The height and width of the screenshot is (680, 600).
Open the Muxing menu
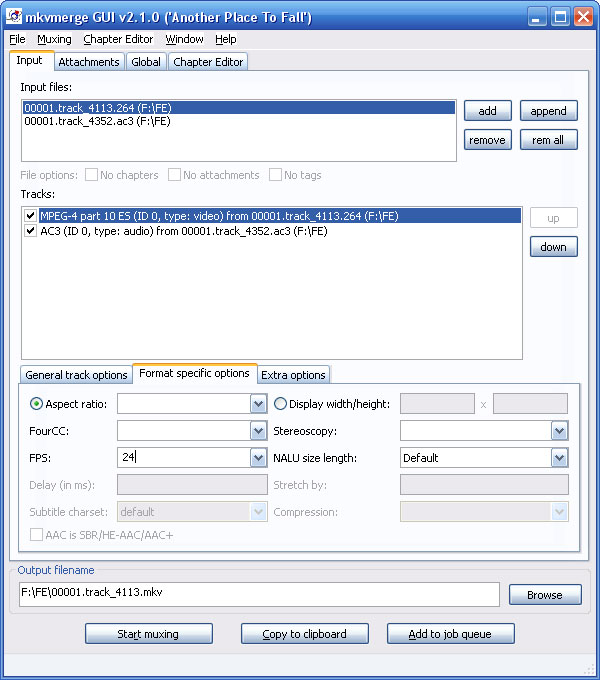tap(54, 39)
